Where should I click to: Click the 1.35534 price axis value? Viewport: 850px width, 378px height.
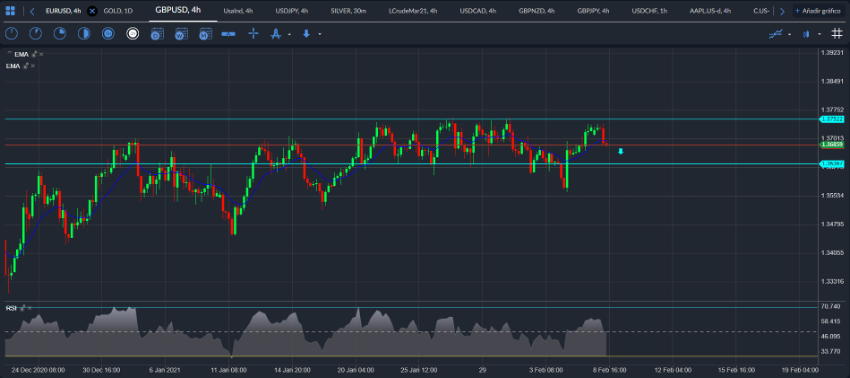(832, 195)
